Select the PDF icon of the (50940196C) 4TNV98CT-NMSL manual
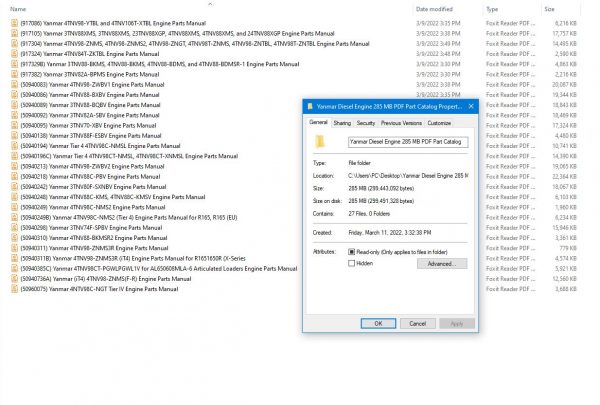This screenshot has height=405, width=600. [15, 156]
